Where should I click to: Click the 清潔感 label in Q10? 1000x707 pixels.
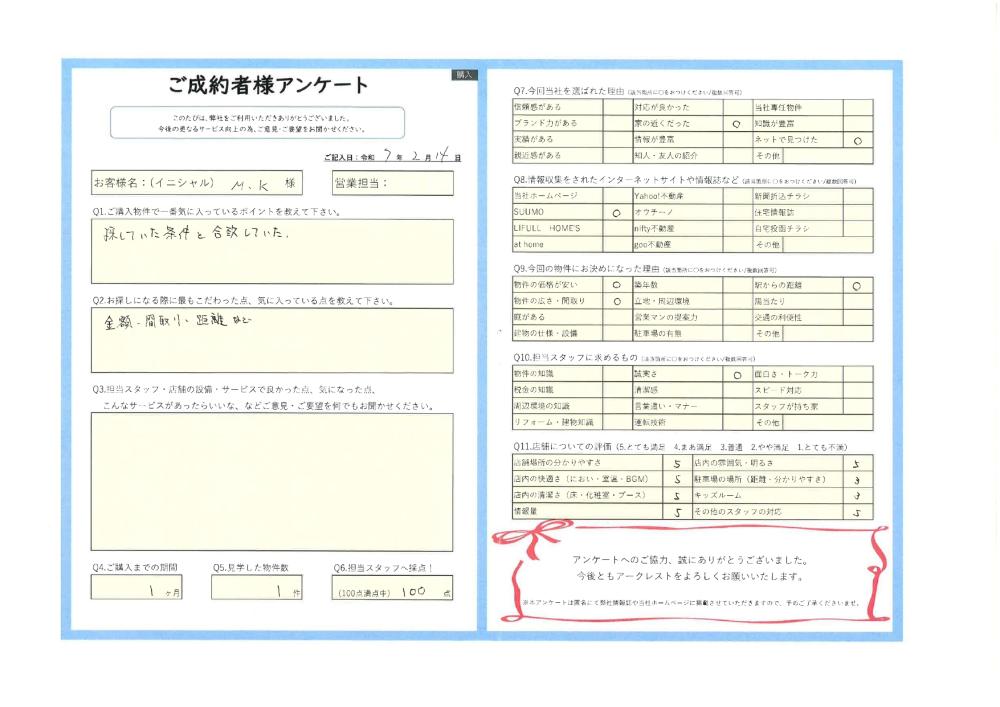646,390
